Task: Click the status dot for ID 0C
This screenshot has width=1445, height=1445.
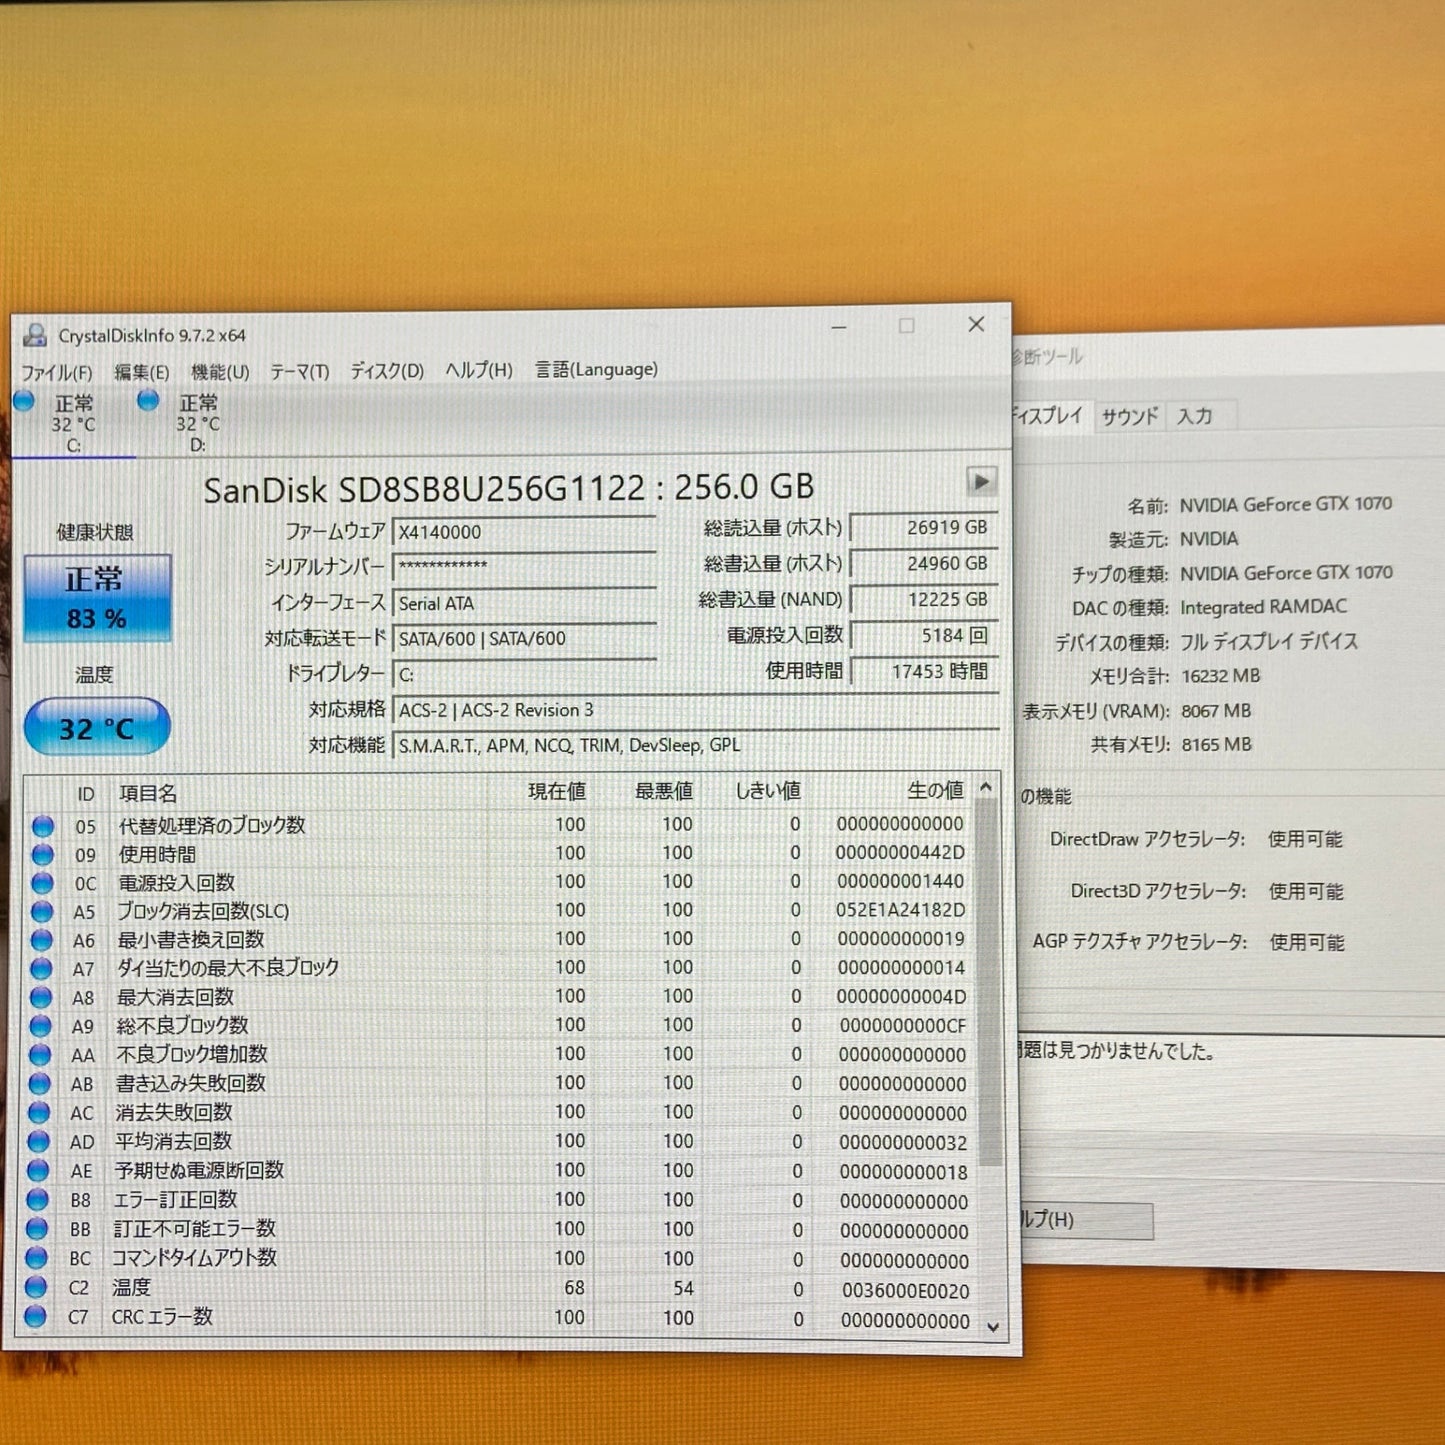Action: (42, 883)
